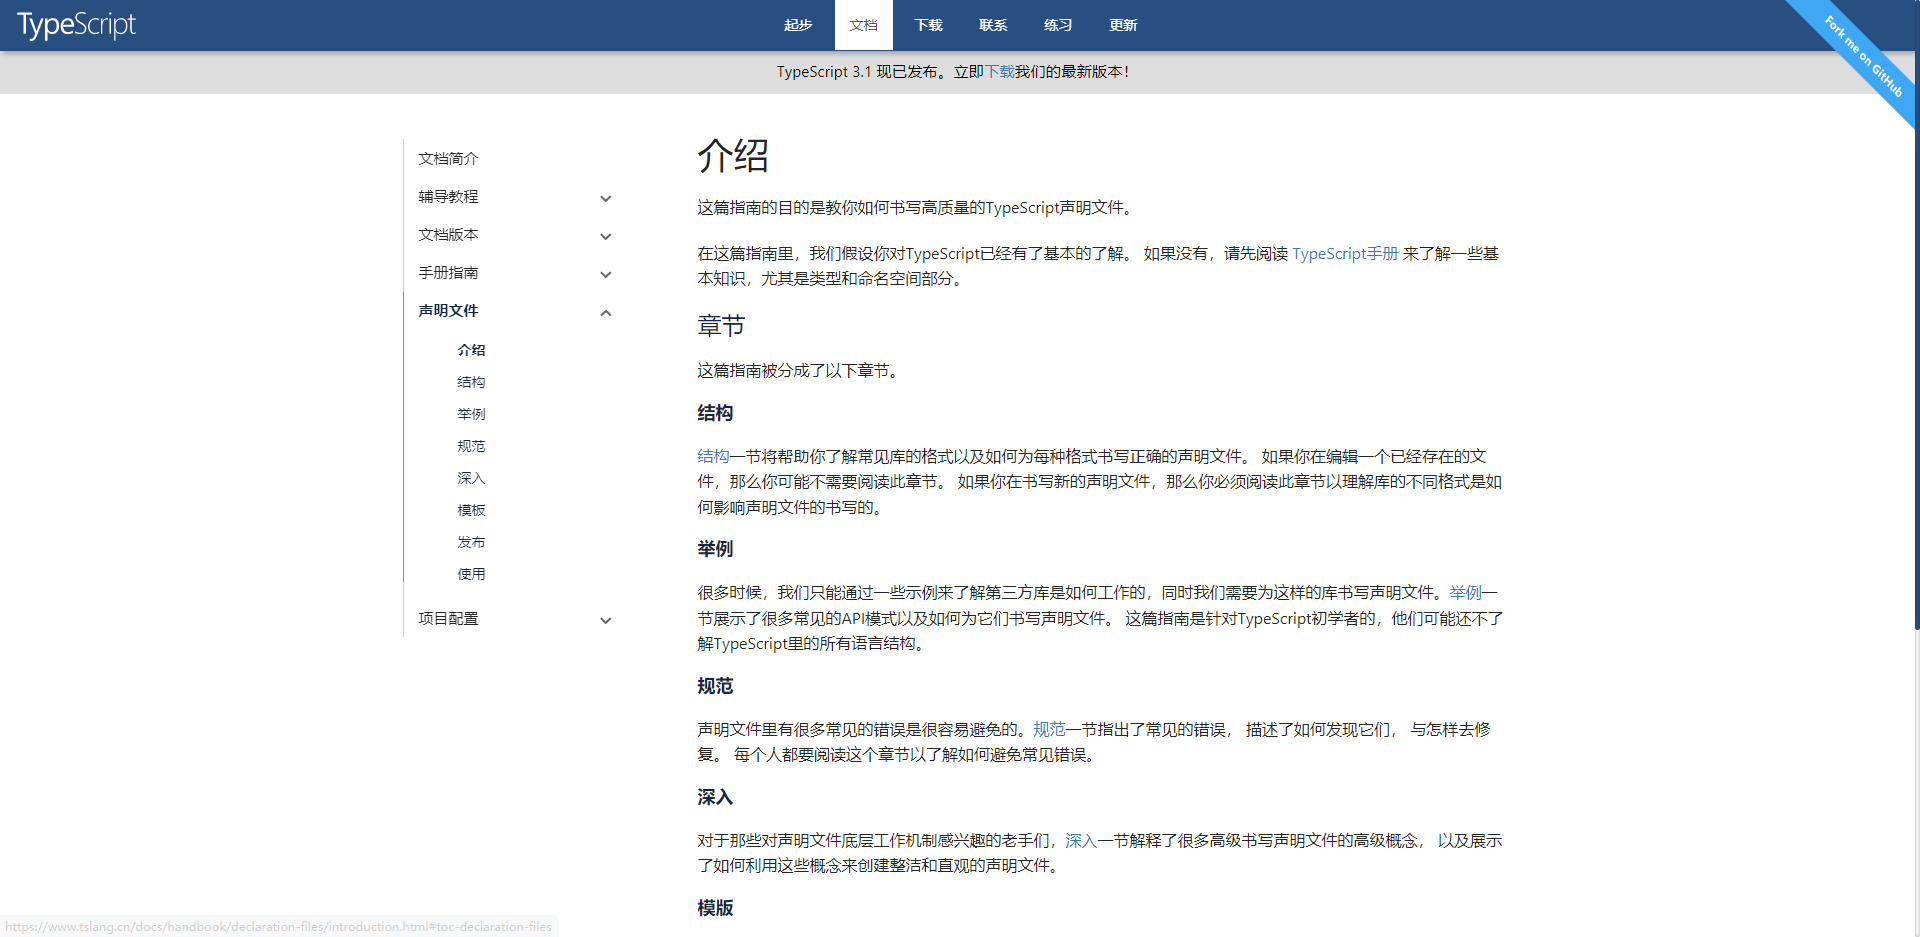Screen dimensions: 1920x937
Task: Follow the 结构 link in the paragraph
Action: click(x=713, y=457)
